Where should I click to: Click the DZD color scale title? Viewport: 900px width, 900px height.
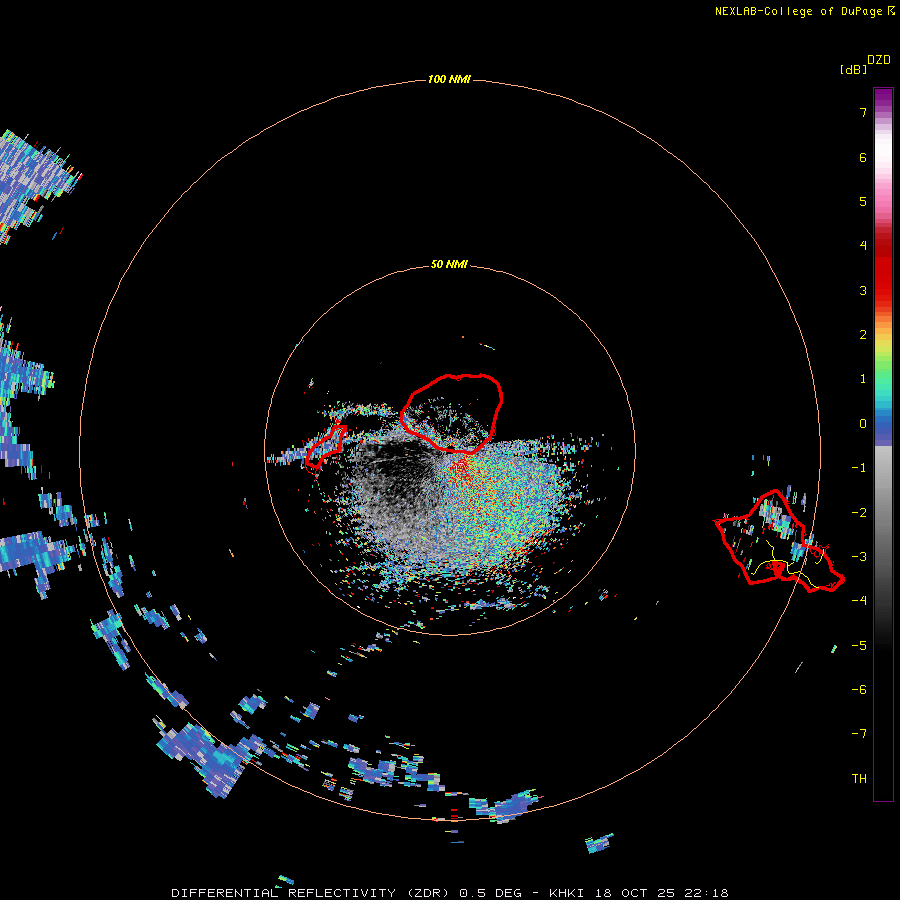[879, 60]
